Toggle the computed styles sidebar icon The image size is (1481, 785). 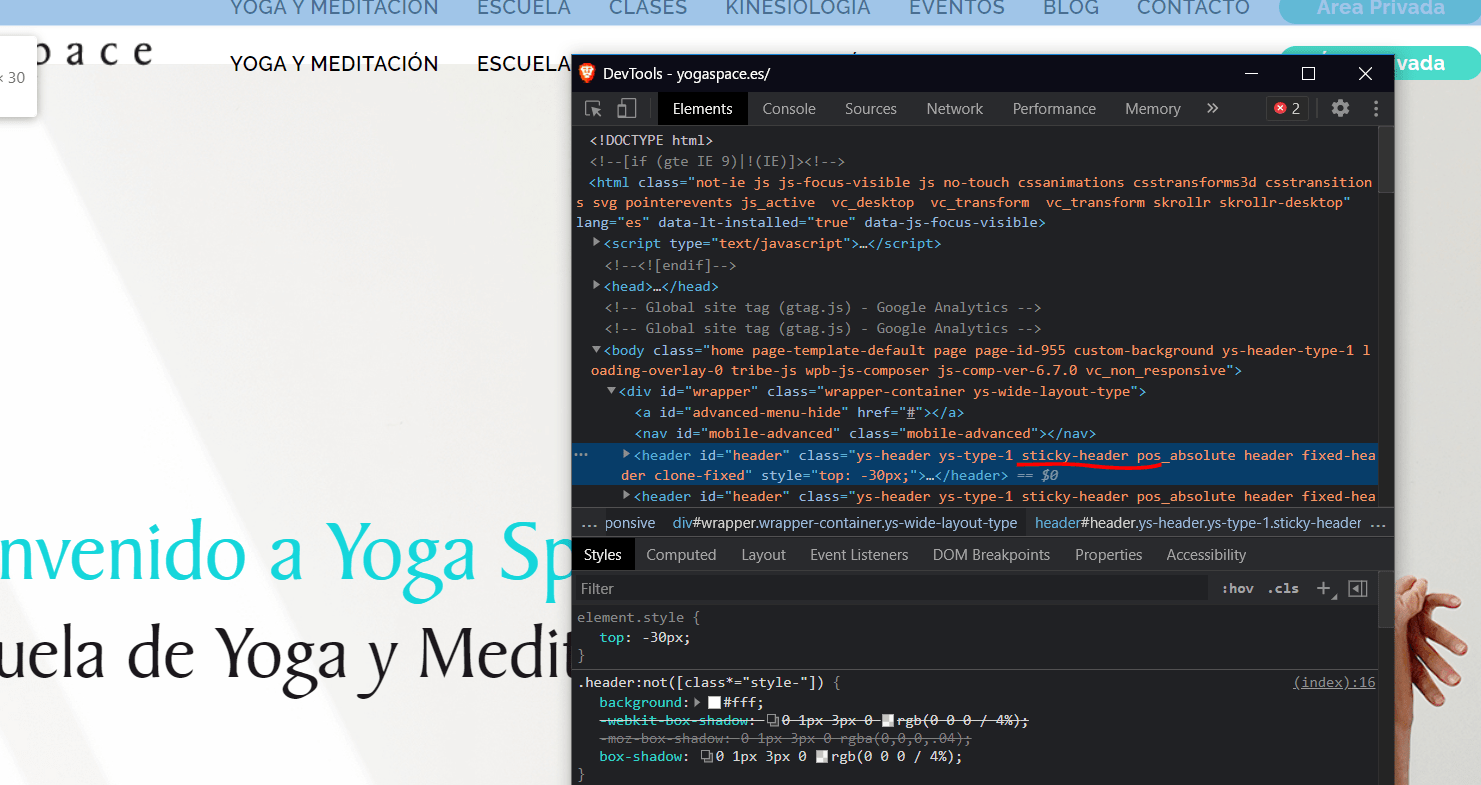1357,588
